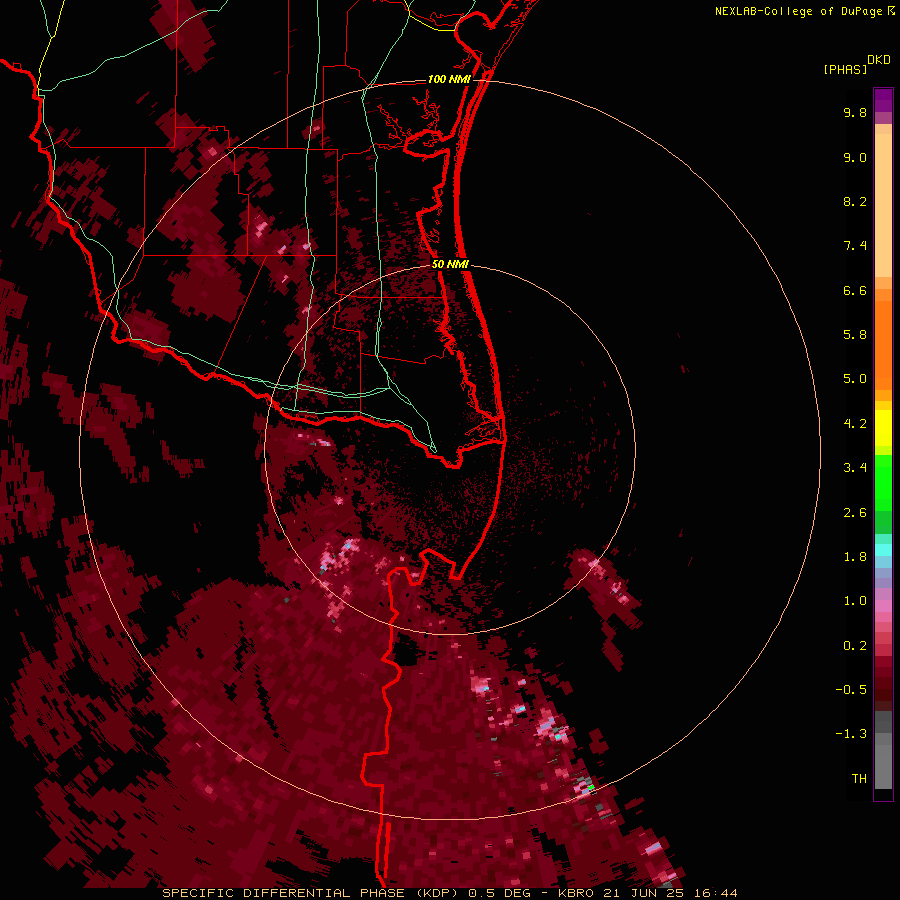900x900 pixels.
Task: Click the 1.0 scale value
Action: coord(855,601)
